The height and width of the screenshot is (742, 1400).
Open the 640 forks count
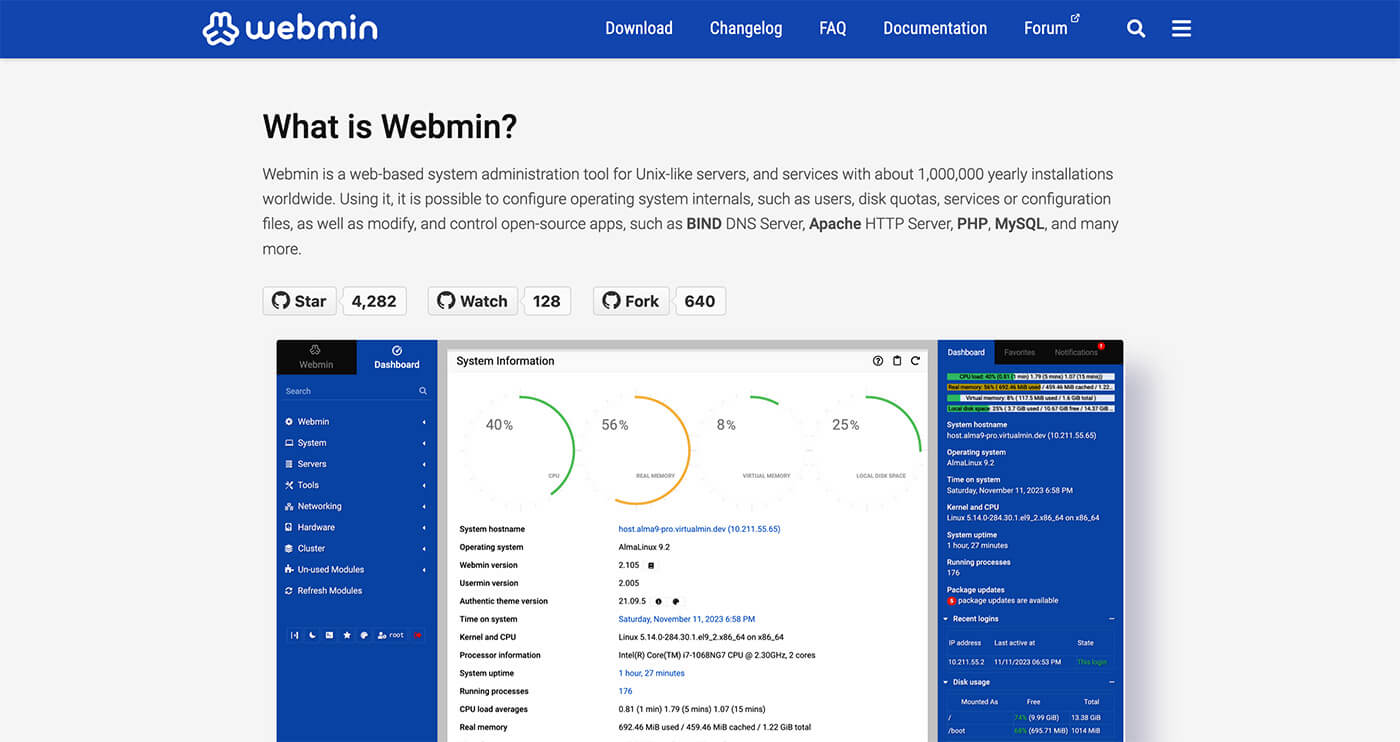click(x=700, y=301)
